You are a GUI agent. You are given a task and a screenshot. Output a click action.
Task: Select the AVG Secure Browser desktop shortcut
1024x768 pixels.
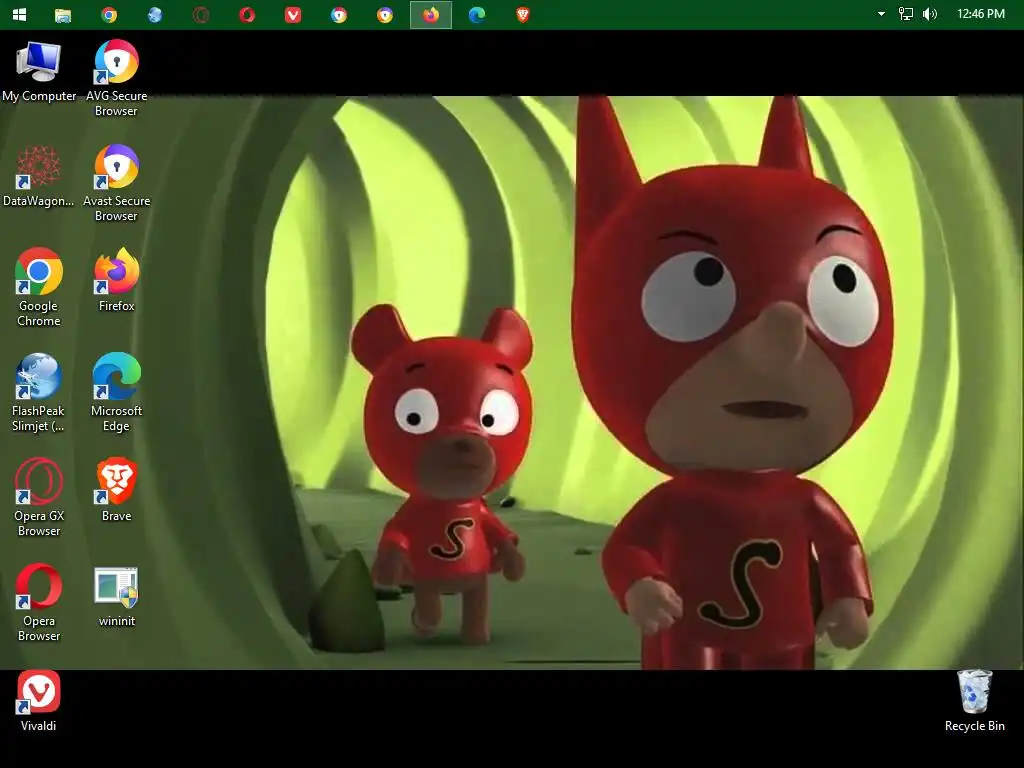click(x=116, y=78)
